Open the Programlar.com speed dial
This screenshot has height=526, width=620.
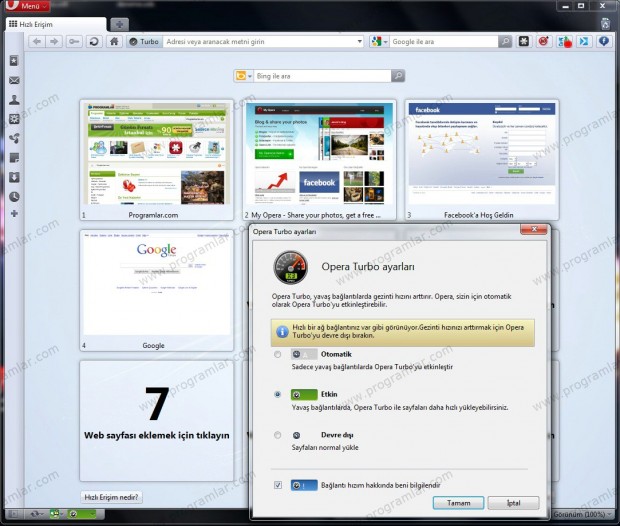coord(157,159)
